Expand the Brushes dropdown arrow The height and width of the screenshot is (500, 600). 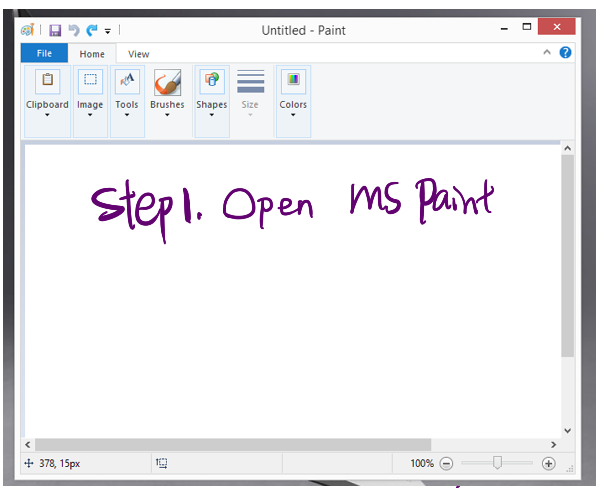click(x=167, y=115)
